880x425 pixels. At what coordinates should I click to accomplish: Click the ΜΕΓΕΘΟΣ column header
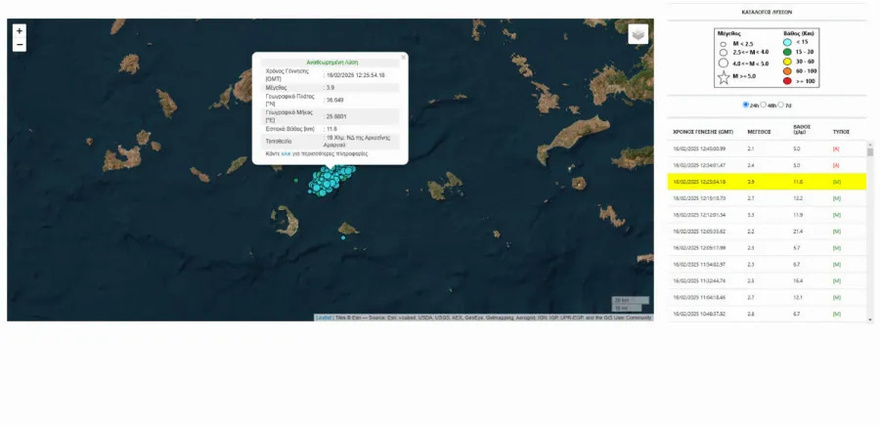[x=758, y=129]
